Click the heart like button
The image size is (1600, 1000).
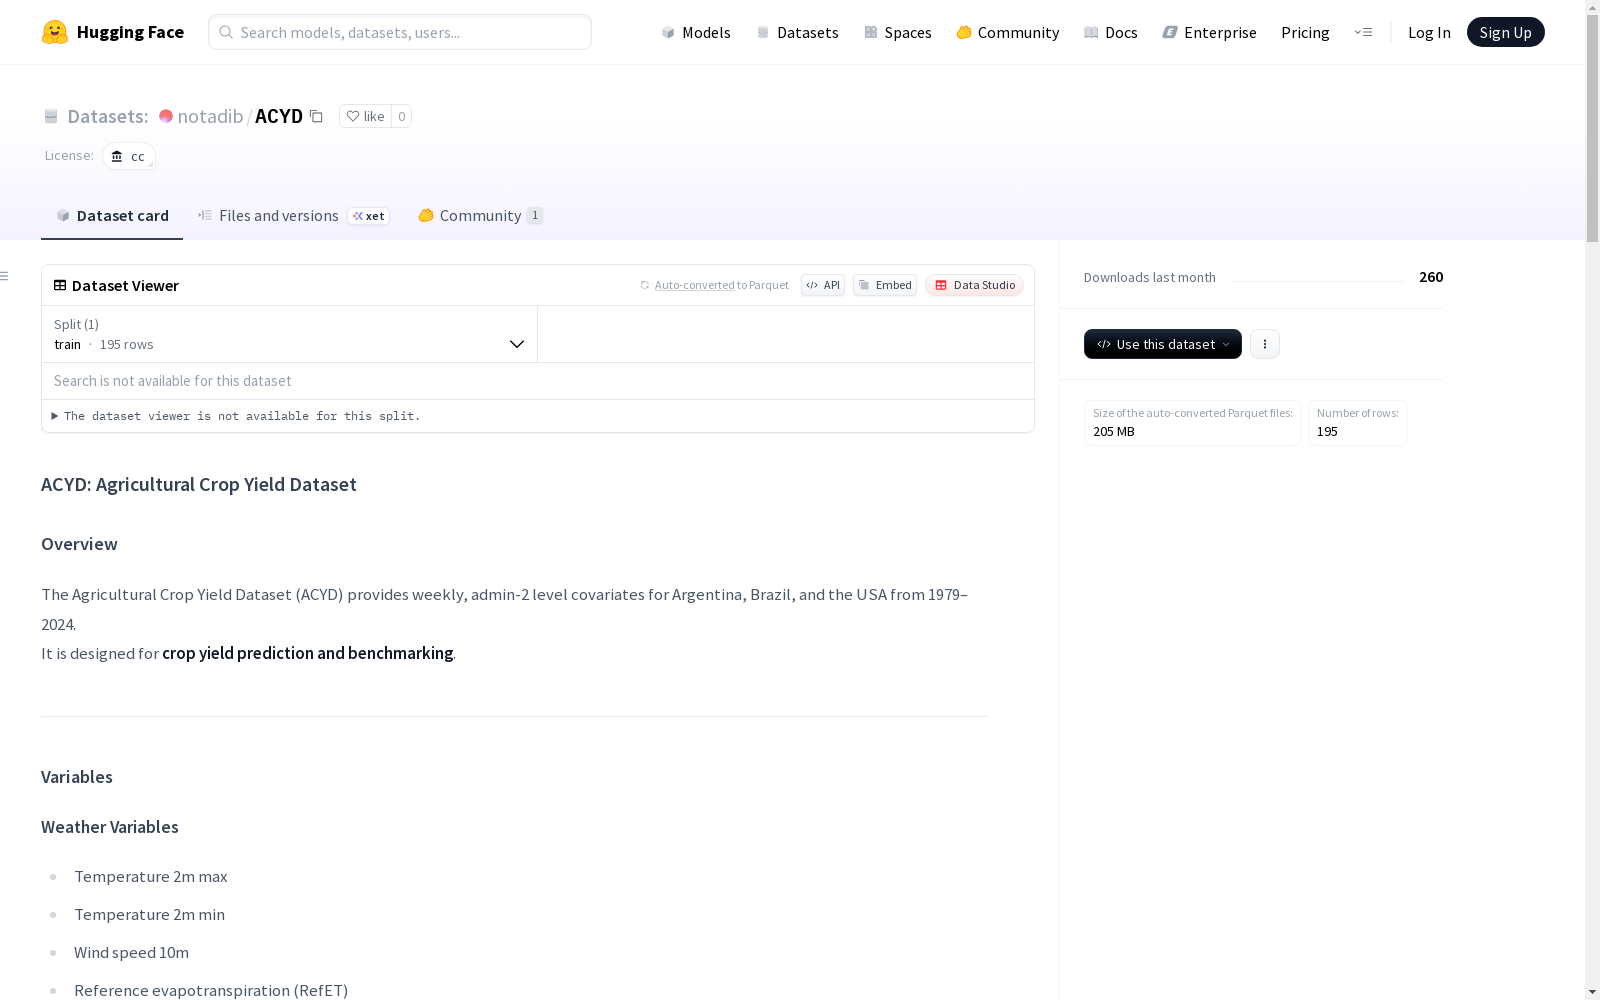coord(365,116)
